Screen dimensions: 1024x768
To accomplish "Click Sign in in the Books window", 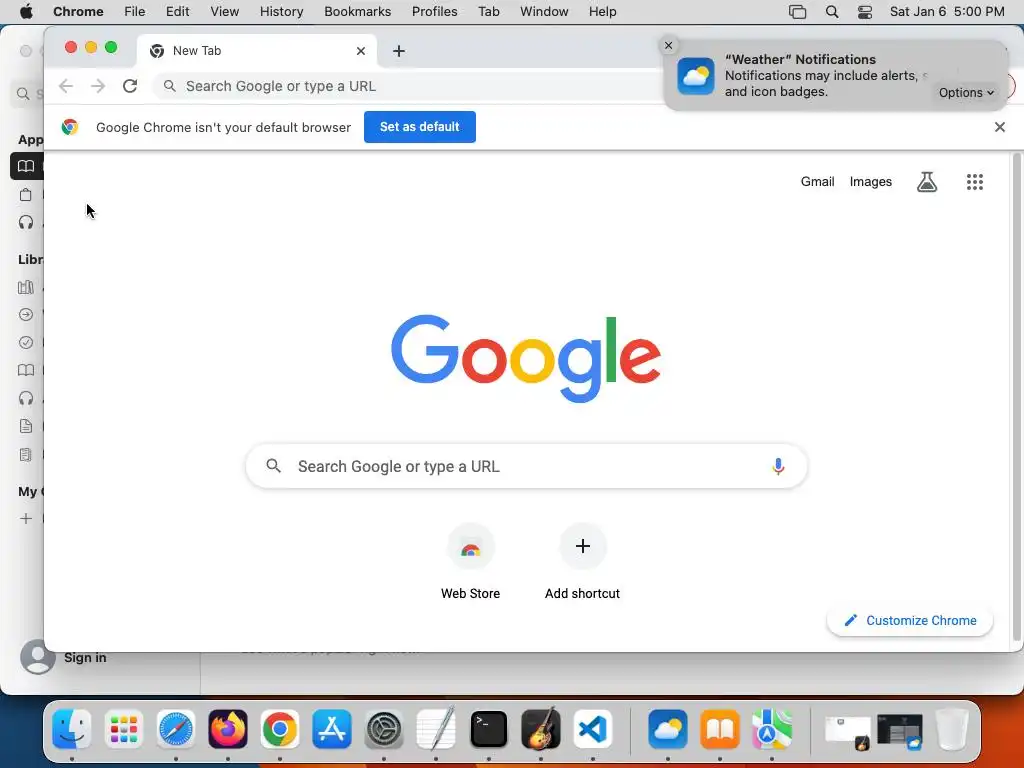I will [x=85, y=658].
